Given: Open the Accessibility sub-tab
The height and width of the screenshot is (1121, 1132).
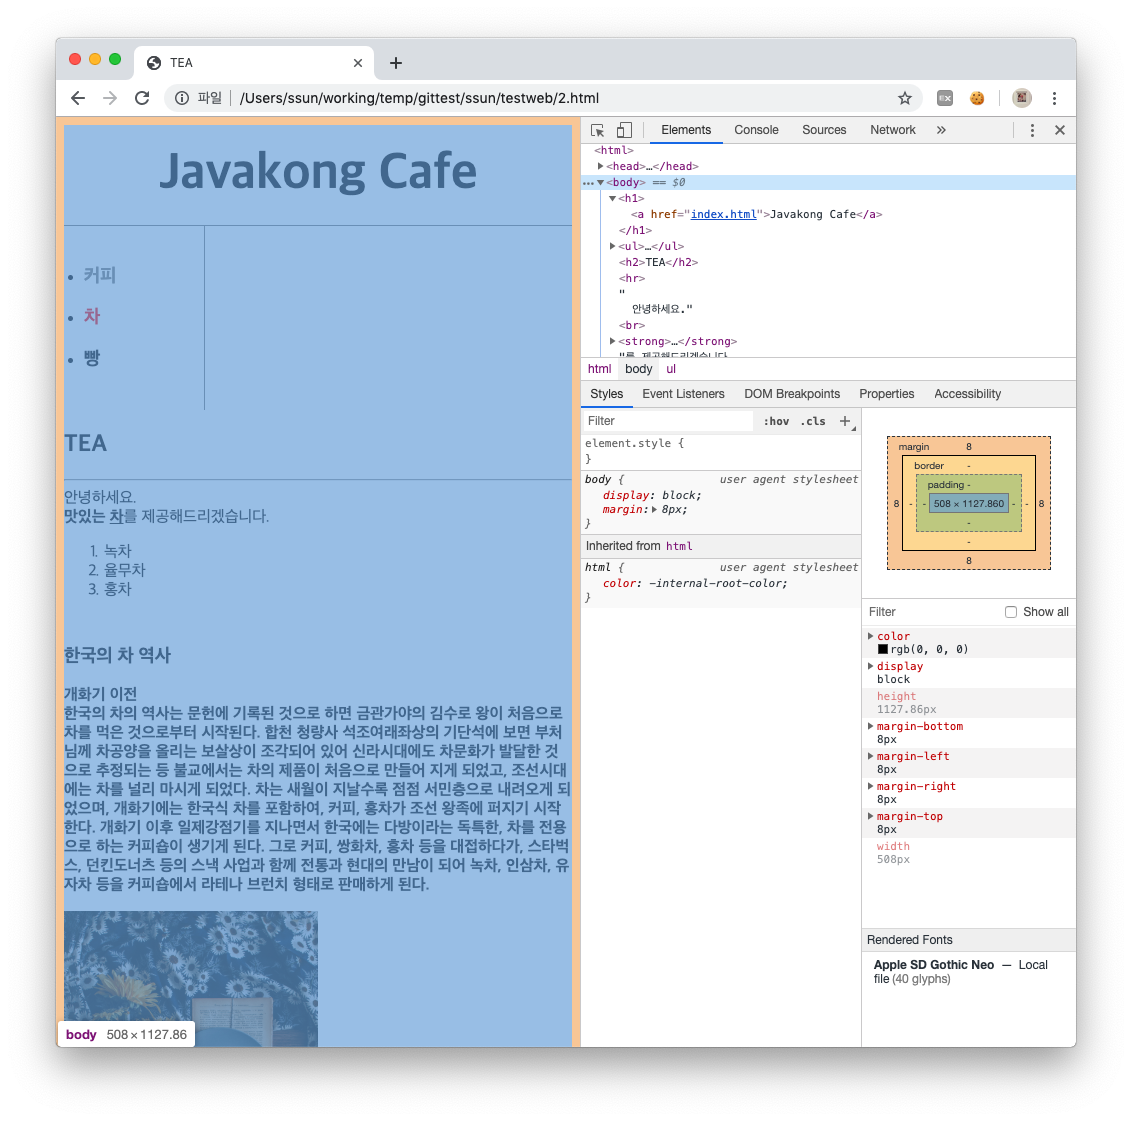Looking at the screenshot, I should click(967, 394).
